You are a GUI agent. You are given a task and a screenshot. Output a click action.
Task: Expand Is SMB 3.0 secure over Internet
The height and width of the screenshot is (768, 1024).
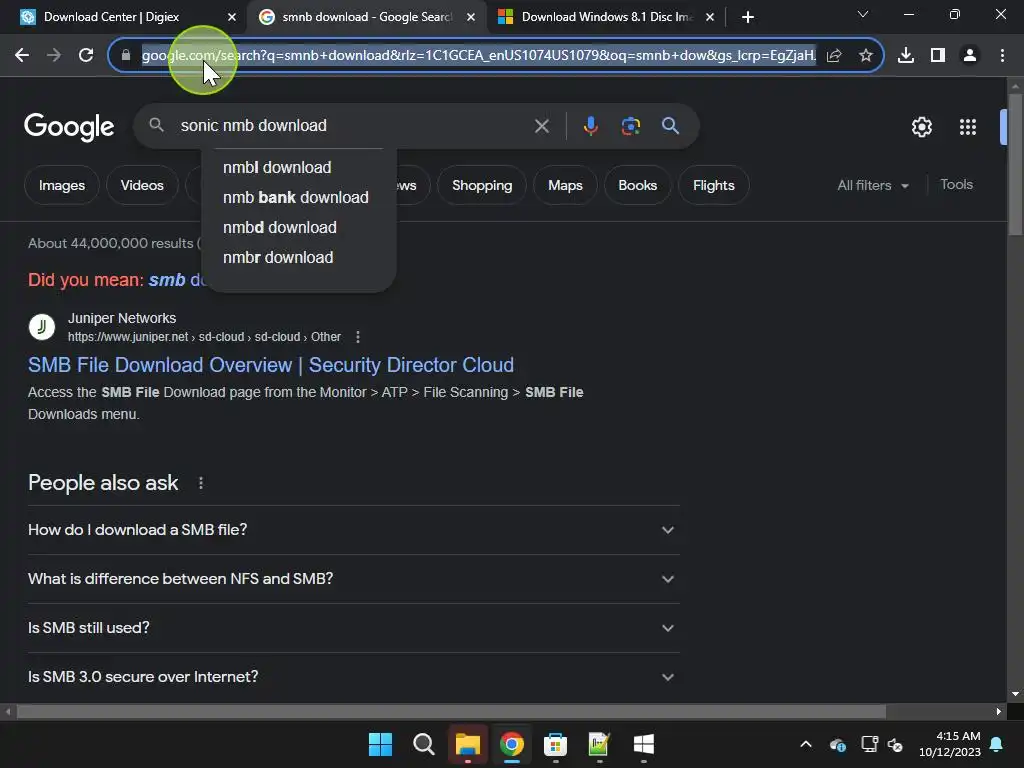[353, 677]
